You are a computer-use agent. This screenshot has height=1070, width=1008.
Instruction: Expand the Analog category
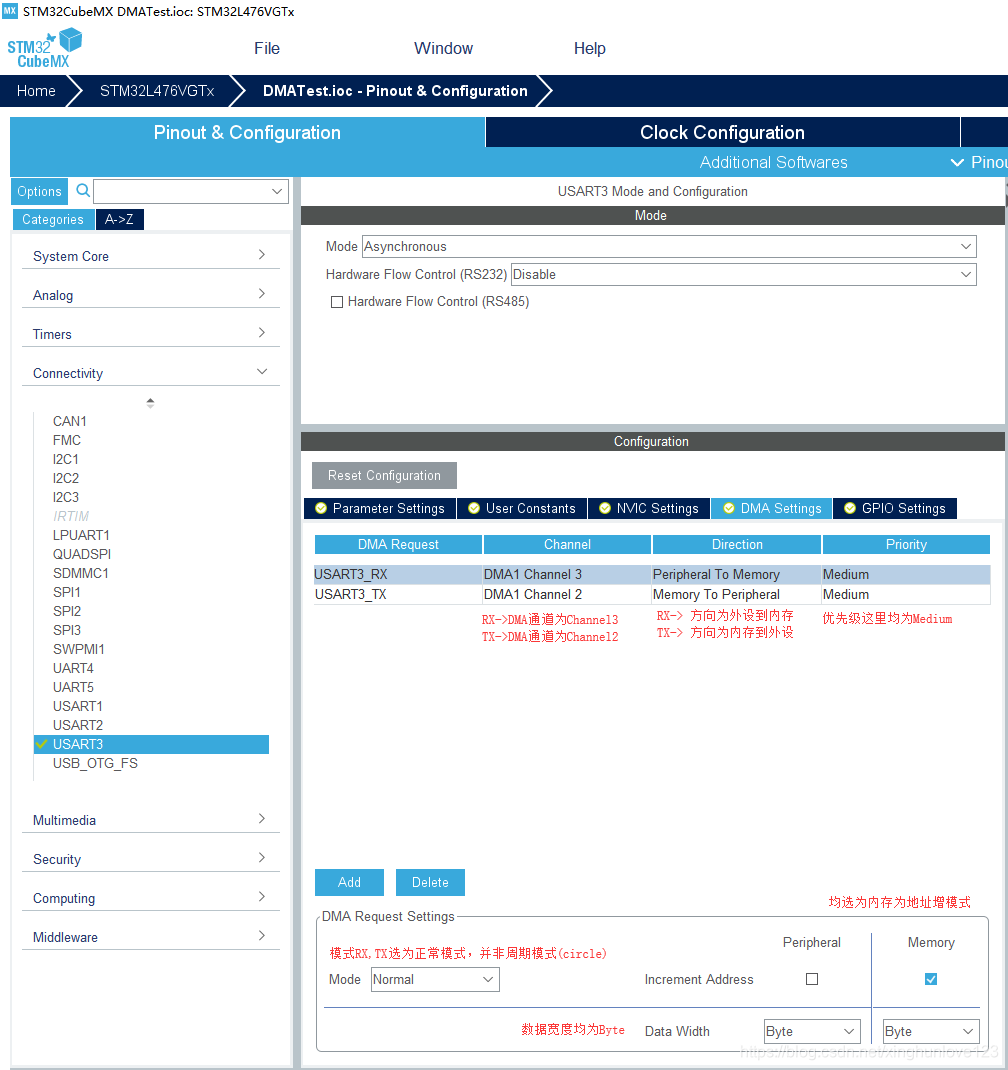pyautogui.click(x=150, y=295)
